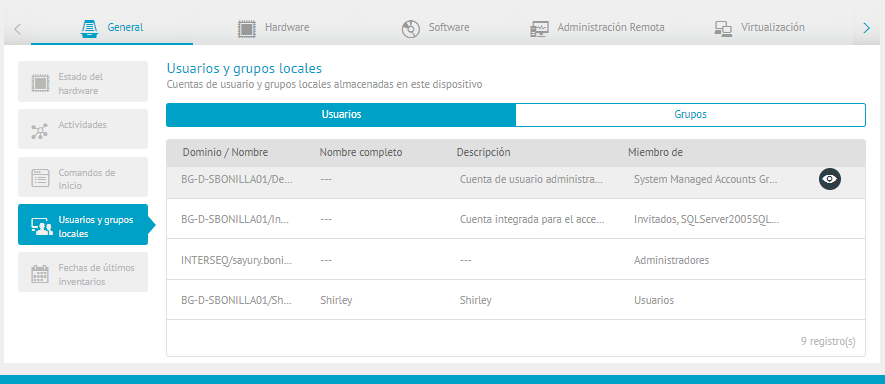
Task: Click the Actividades network icon
Action: (x=40, y=130)
